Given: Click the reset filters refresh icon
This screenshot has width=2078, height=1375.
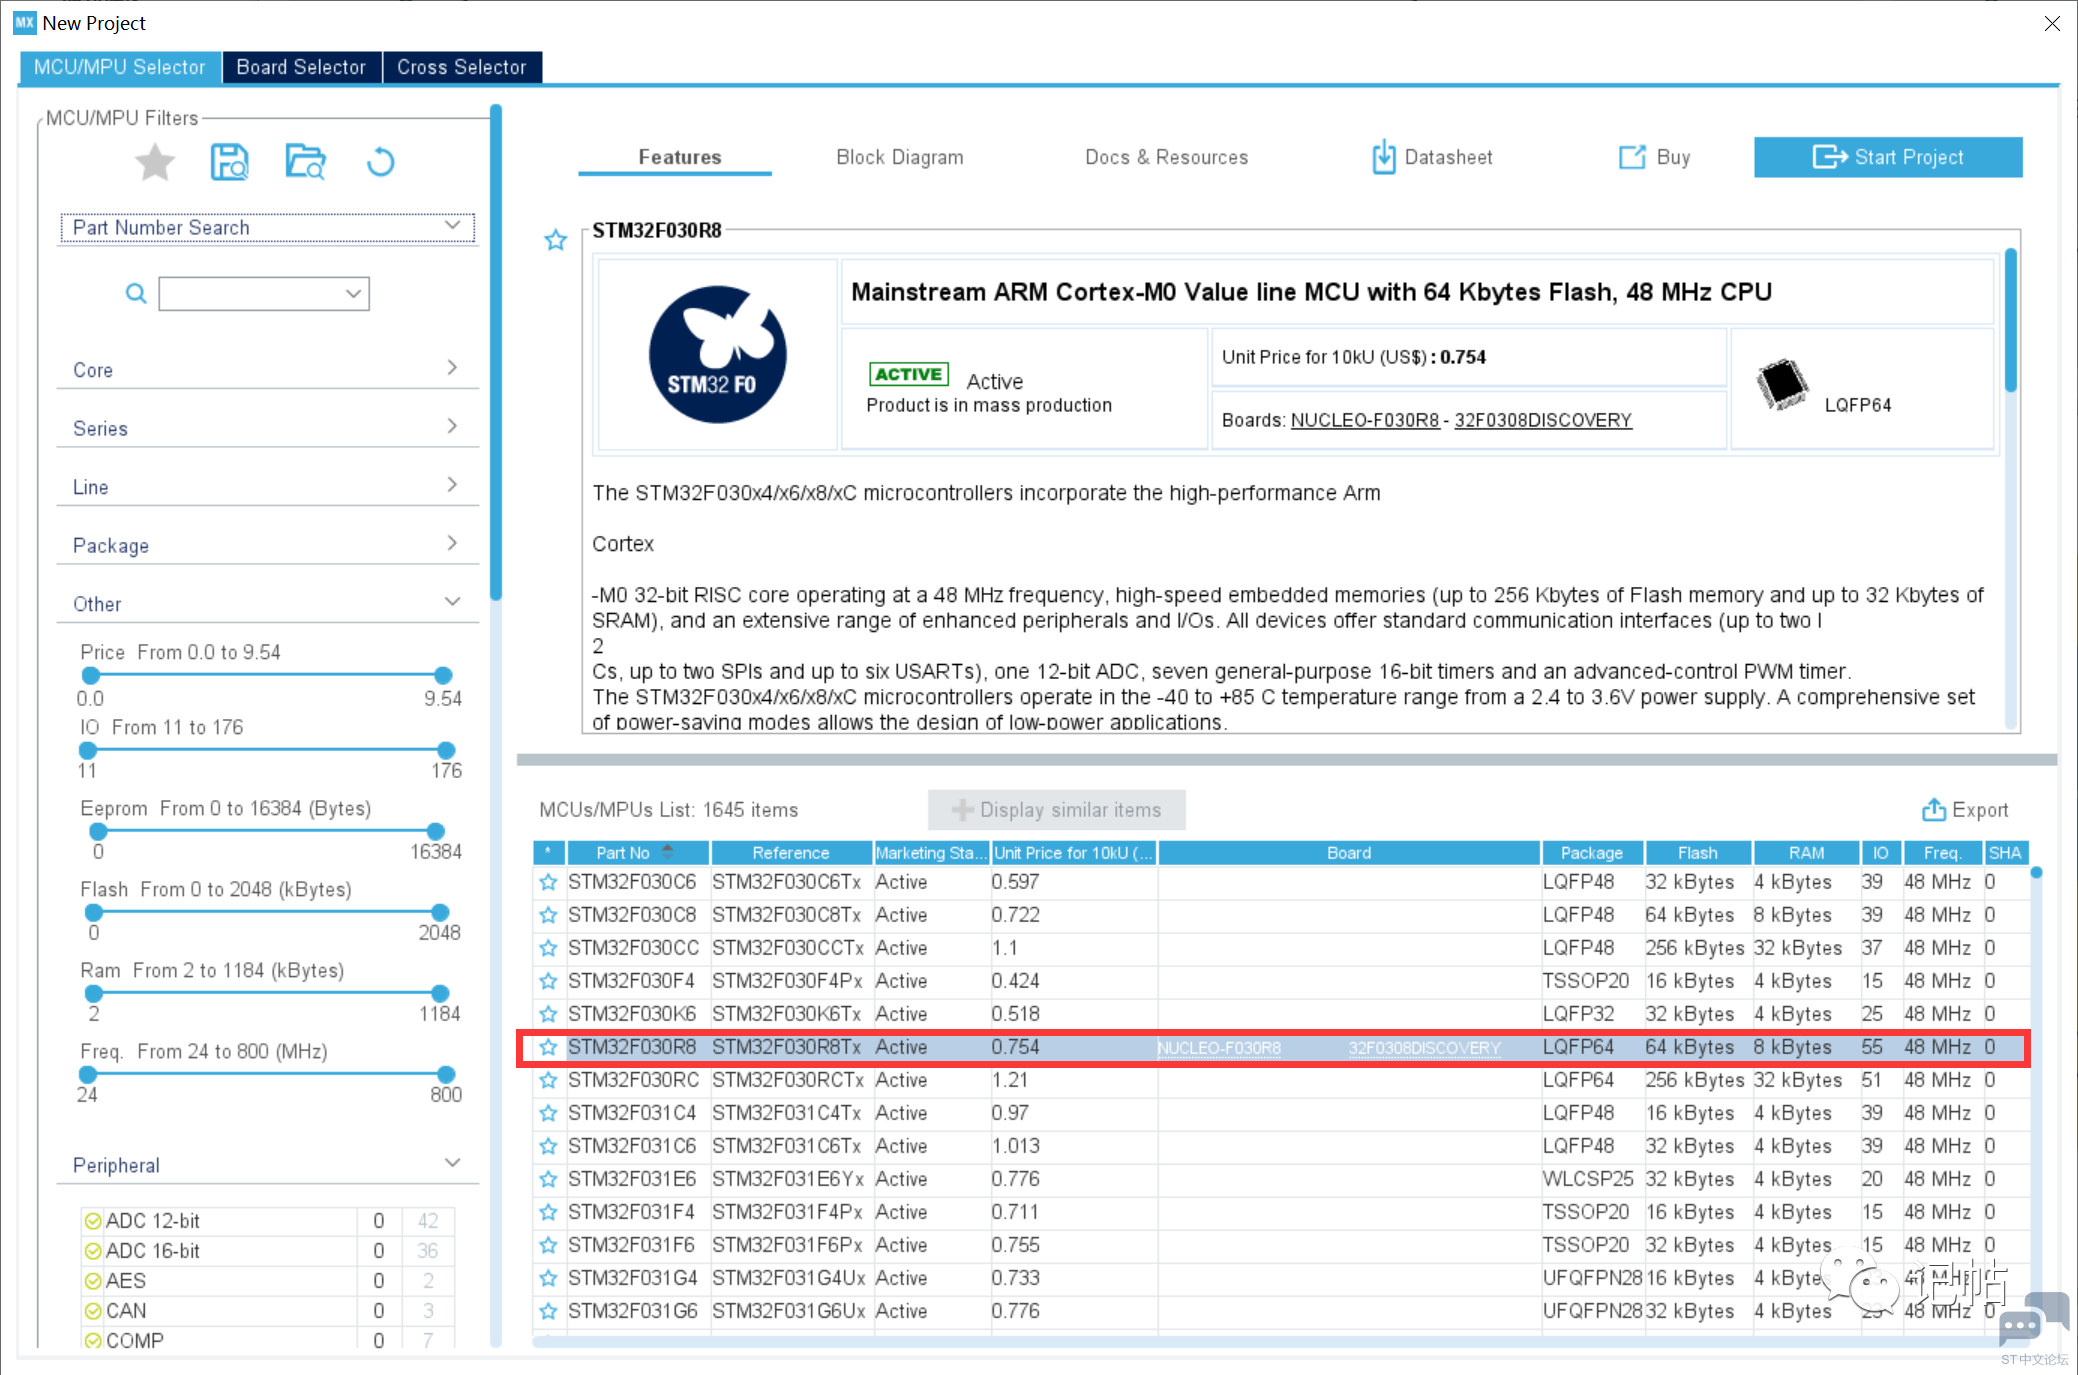Looking at the screenshot, I should click(380, 162).
